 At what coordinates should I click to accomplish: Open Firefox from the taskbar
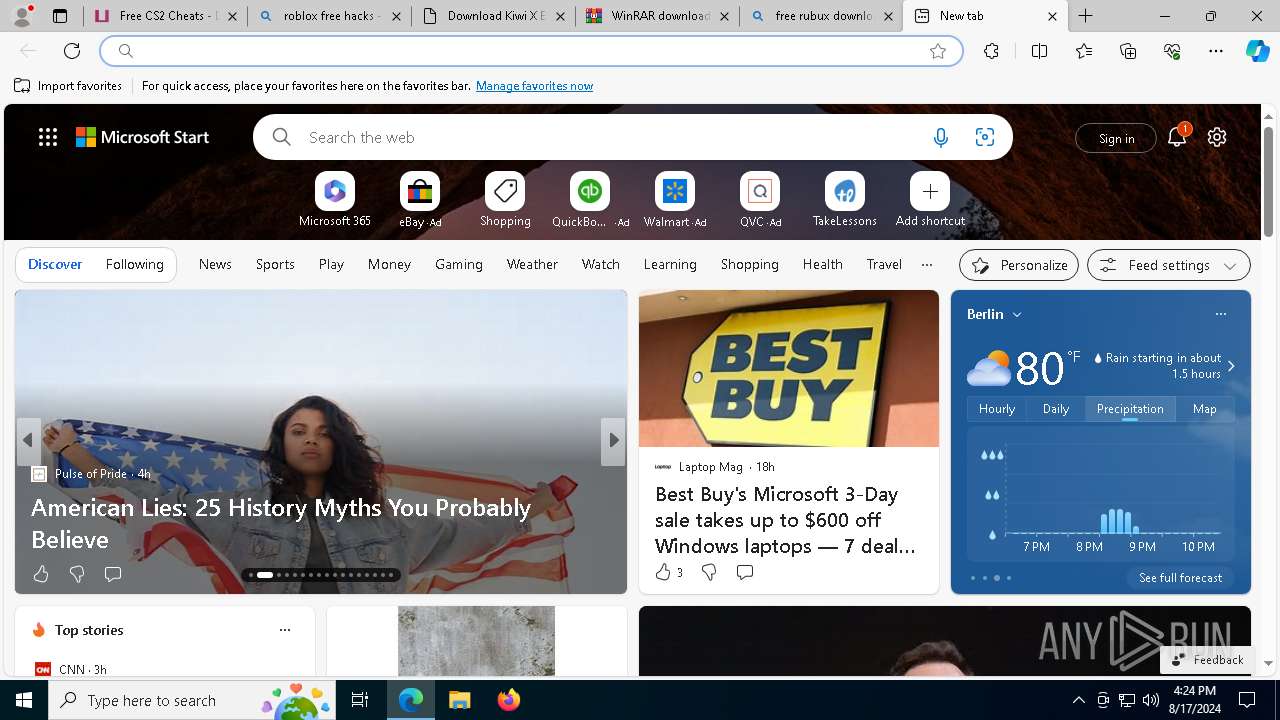pyautogui.click(x=509, y=700)
